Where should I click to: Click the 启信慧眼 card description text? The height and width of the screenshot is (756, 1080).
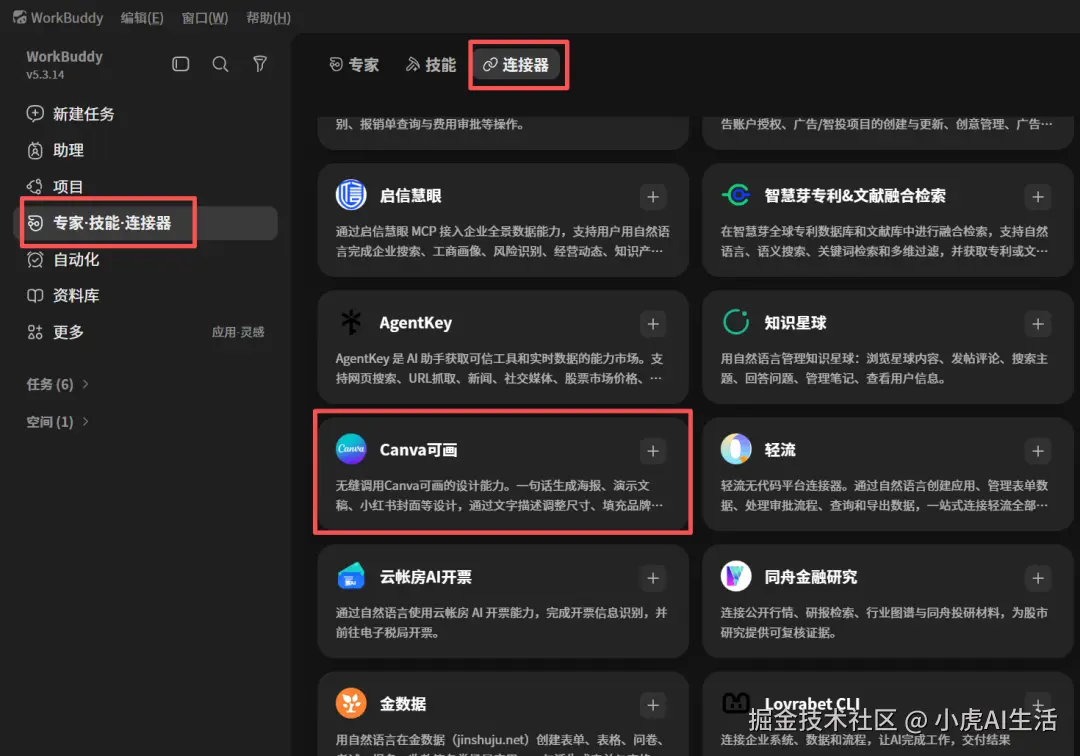pos(502,241)
